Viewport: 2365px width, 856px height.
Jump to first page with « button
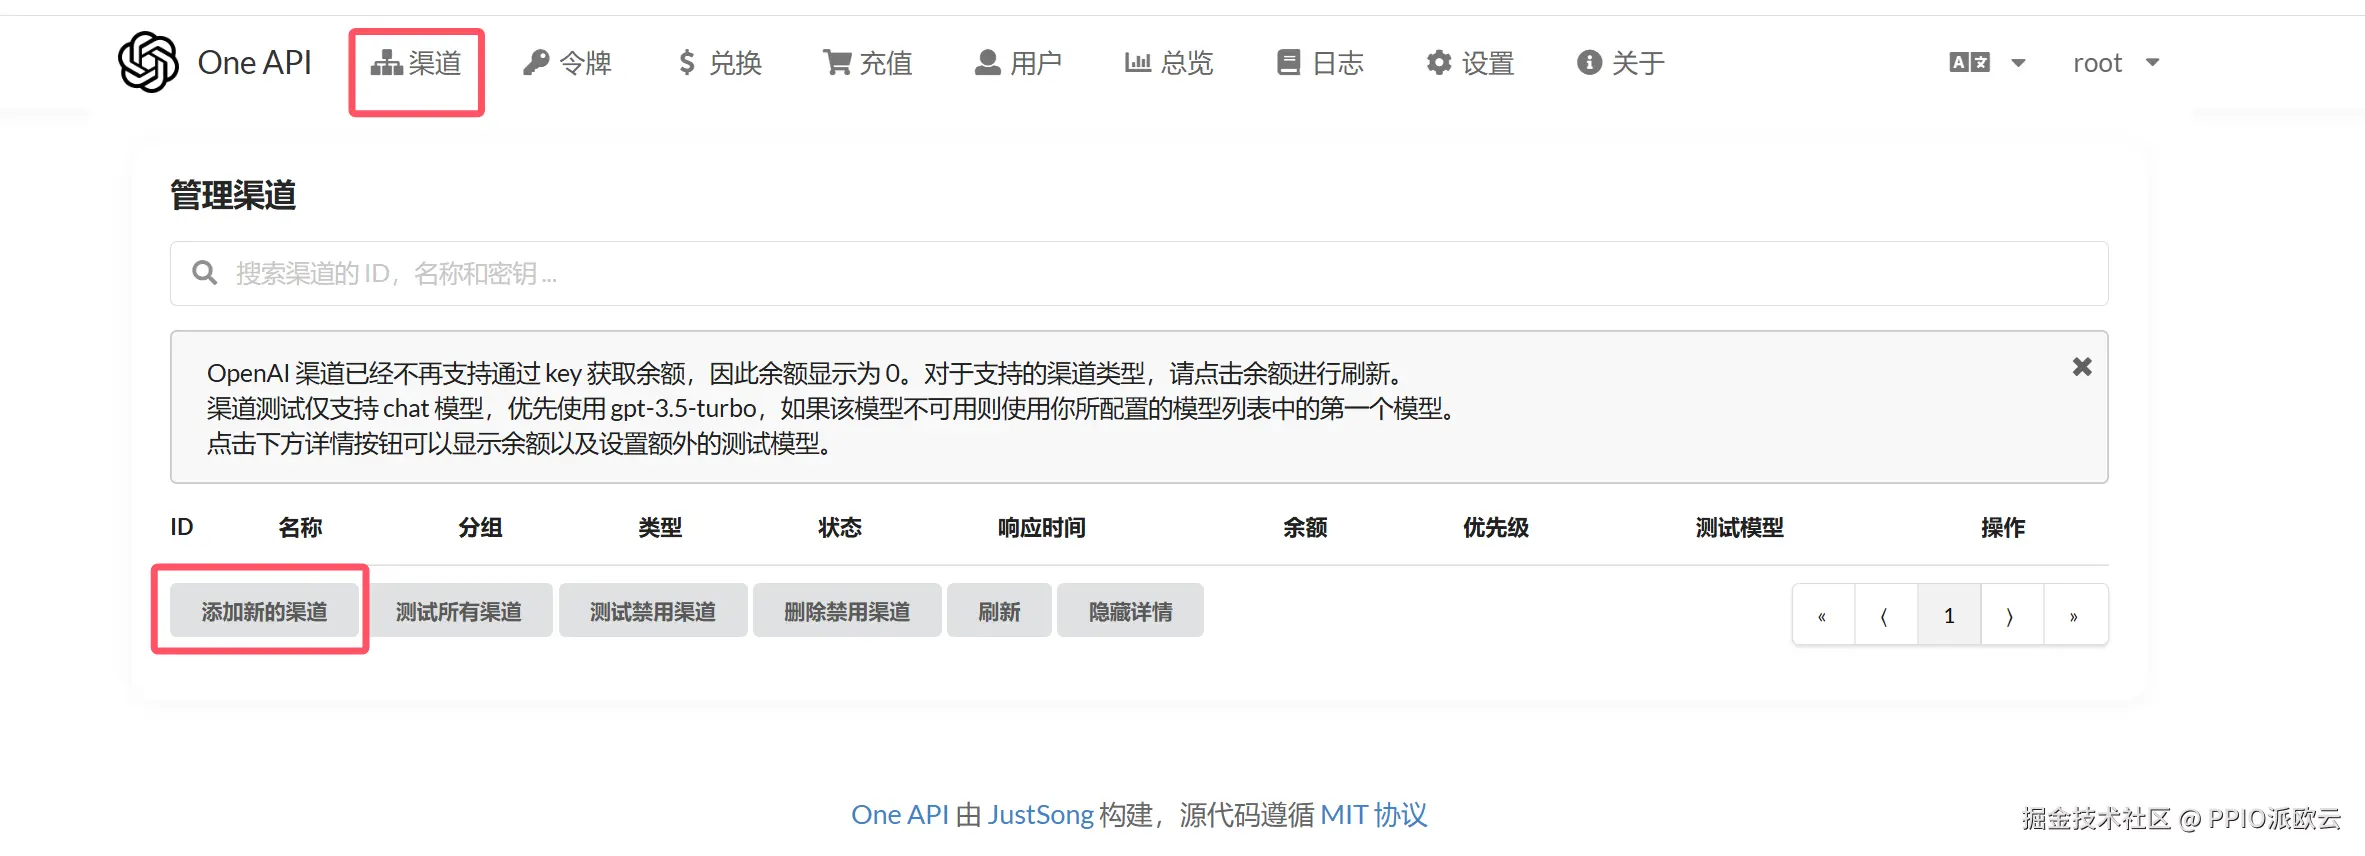(1823, 615)
